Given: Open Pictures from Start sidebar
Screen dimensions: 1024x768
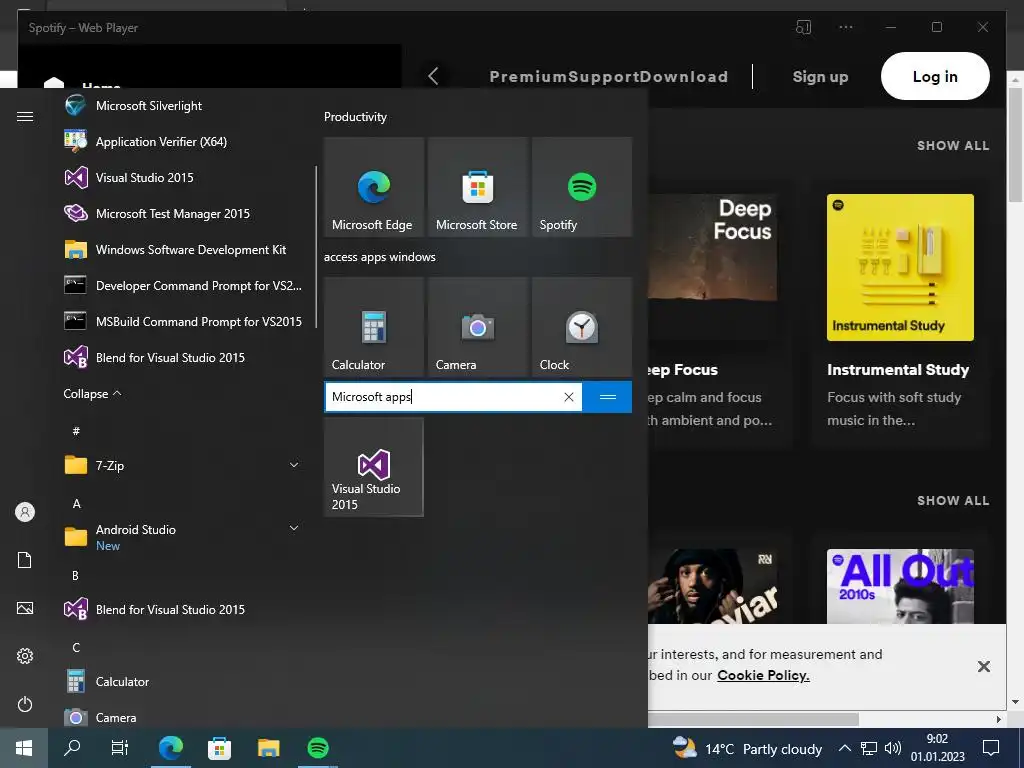Looking at the screenshot, I should pos(25,608).
